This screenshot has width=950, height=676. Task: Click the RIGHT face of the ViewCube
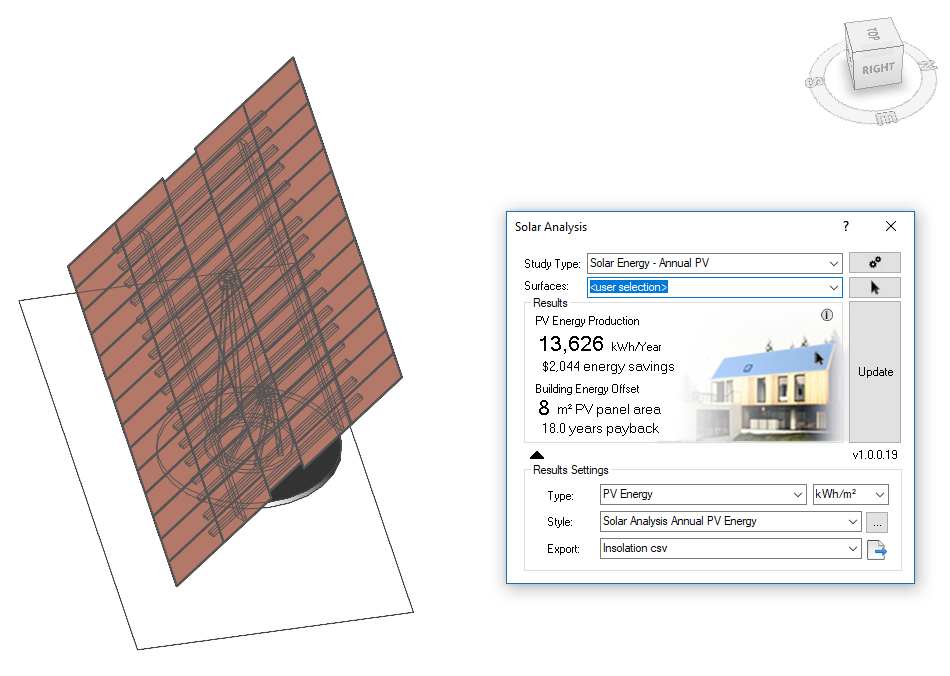[879, 68]
